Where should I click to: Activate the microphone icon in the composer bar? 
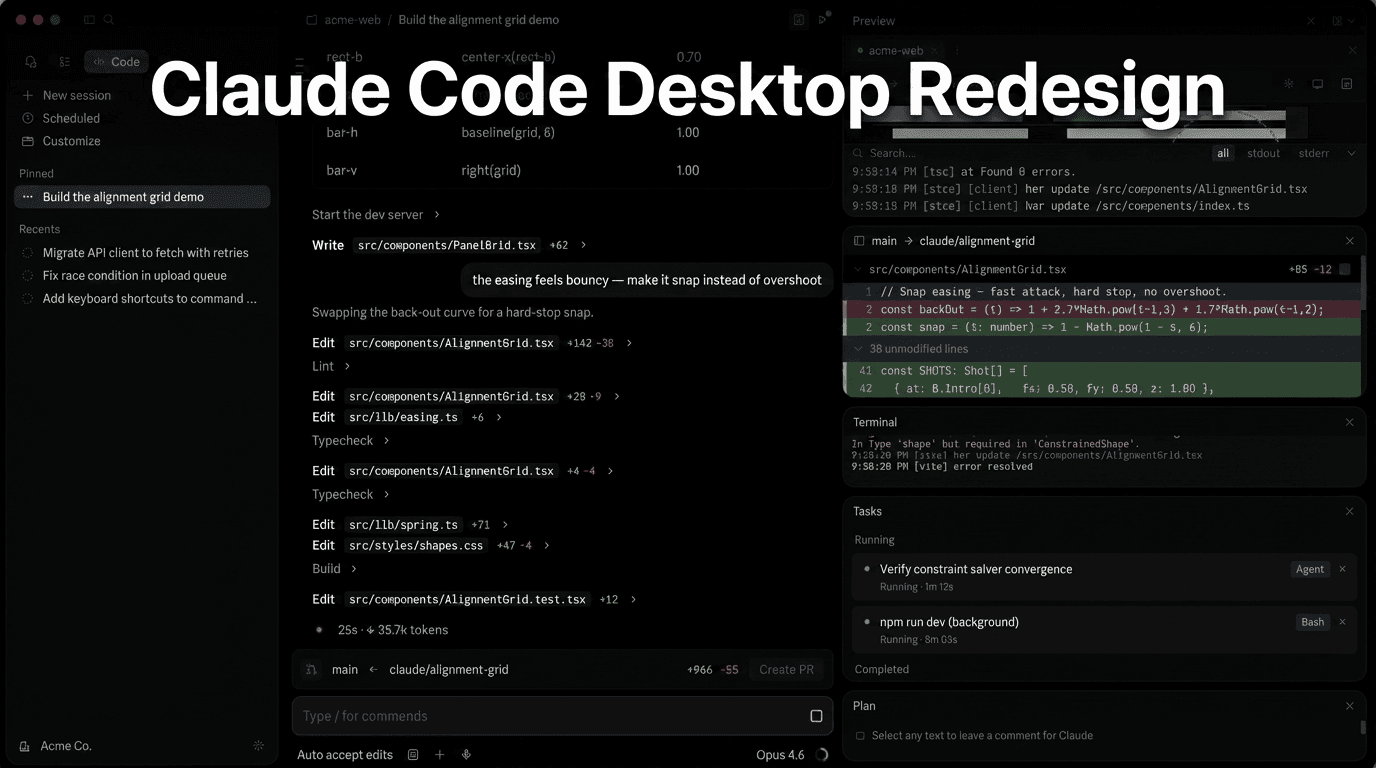click(x=466, y=754)
